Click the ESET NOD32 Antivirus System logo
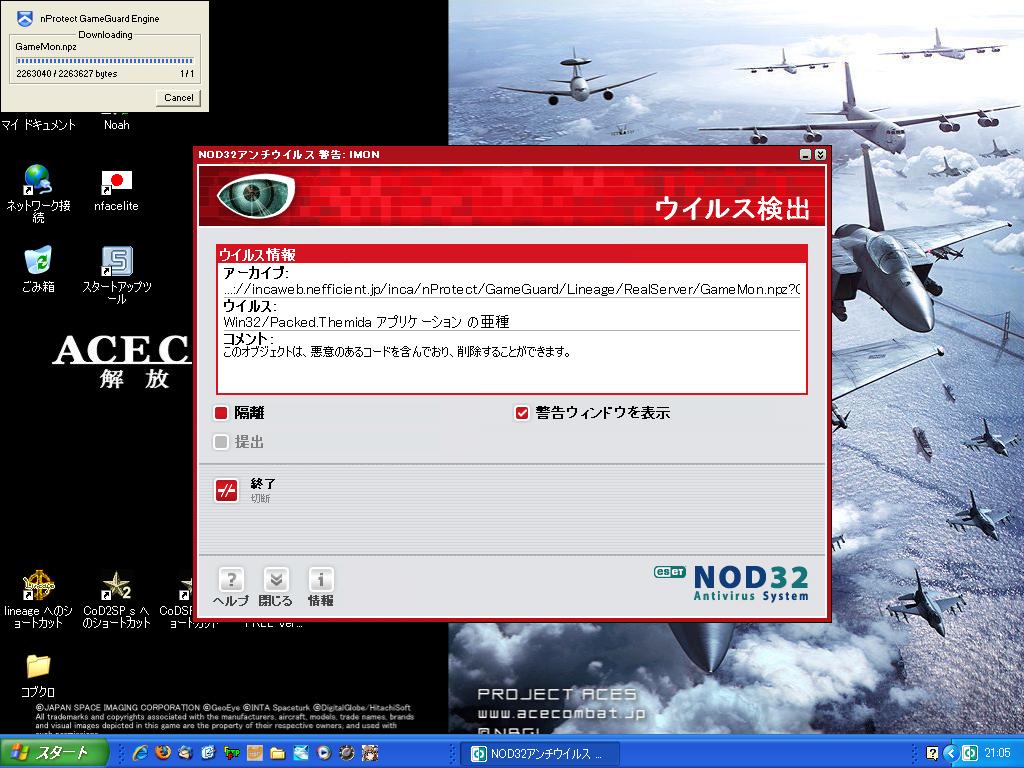1024x768 pixels. point(731,582)
